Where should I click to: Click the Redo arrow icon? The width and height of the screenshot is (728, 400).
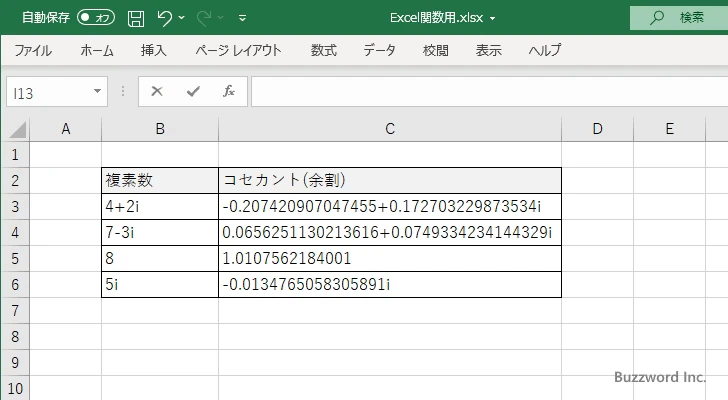204,18
